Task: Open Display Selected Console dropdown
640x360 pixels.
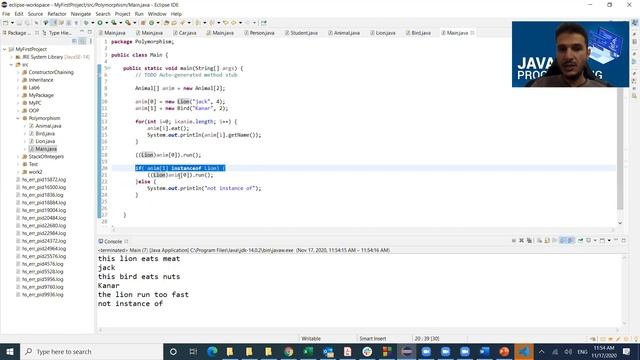Action: pos(595,241)
